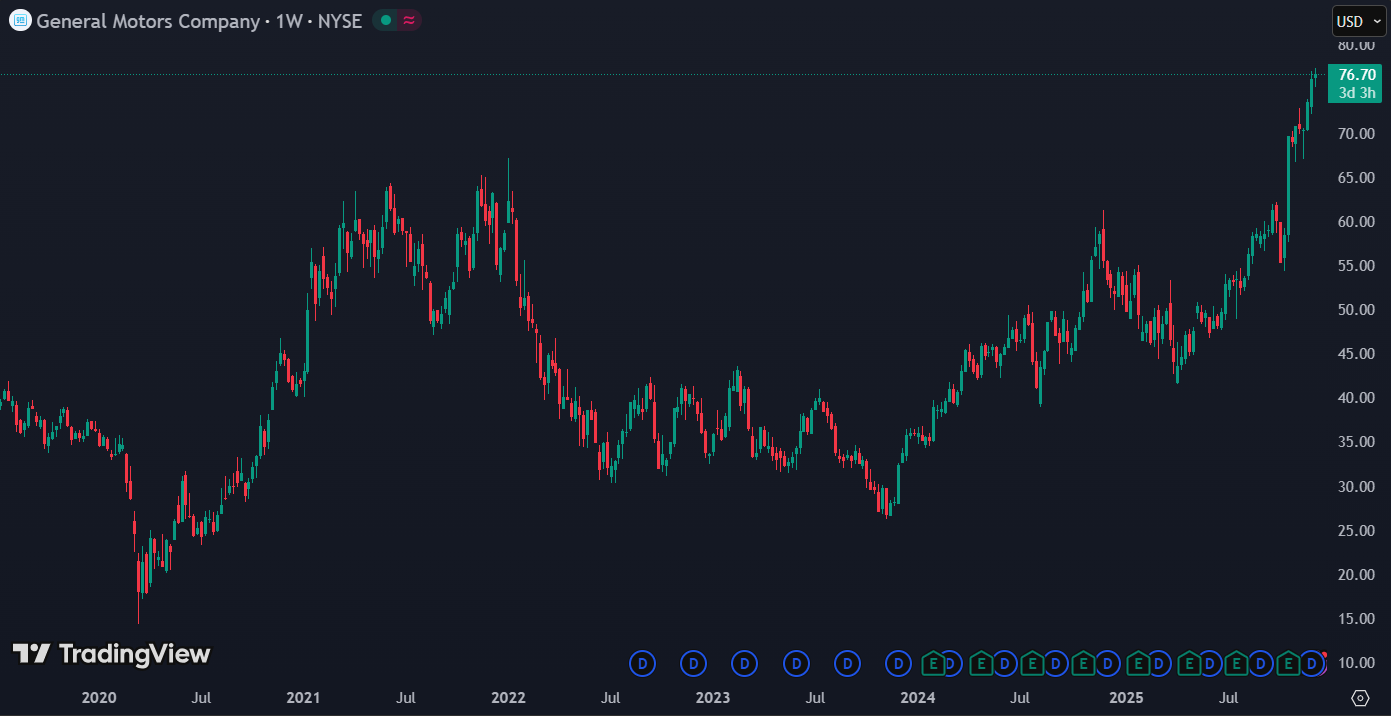Click the first earnings marker after the 2024 label
The image size is (1391, 716).
pyautogui.click(x=933, y=662)
